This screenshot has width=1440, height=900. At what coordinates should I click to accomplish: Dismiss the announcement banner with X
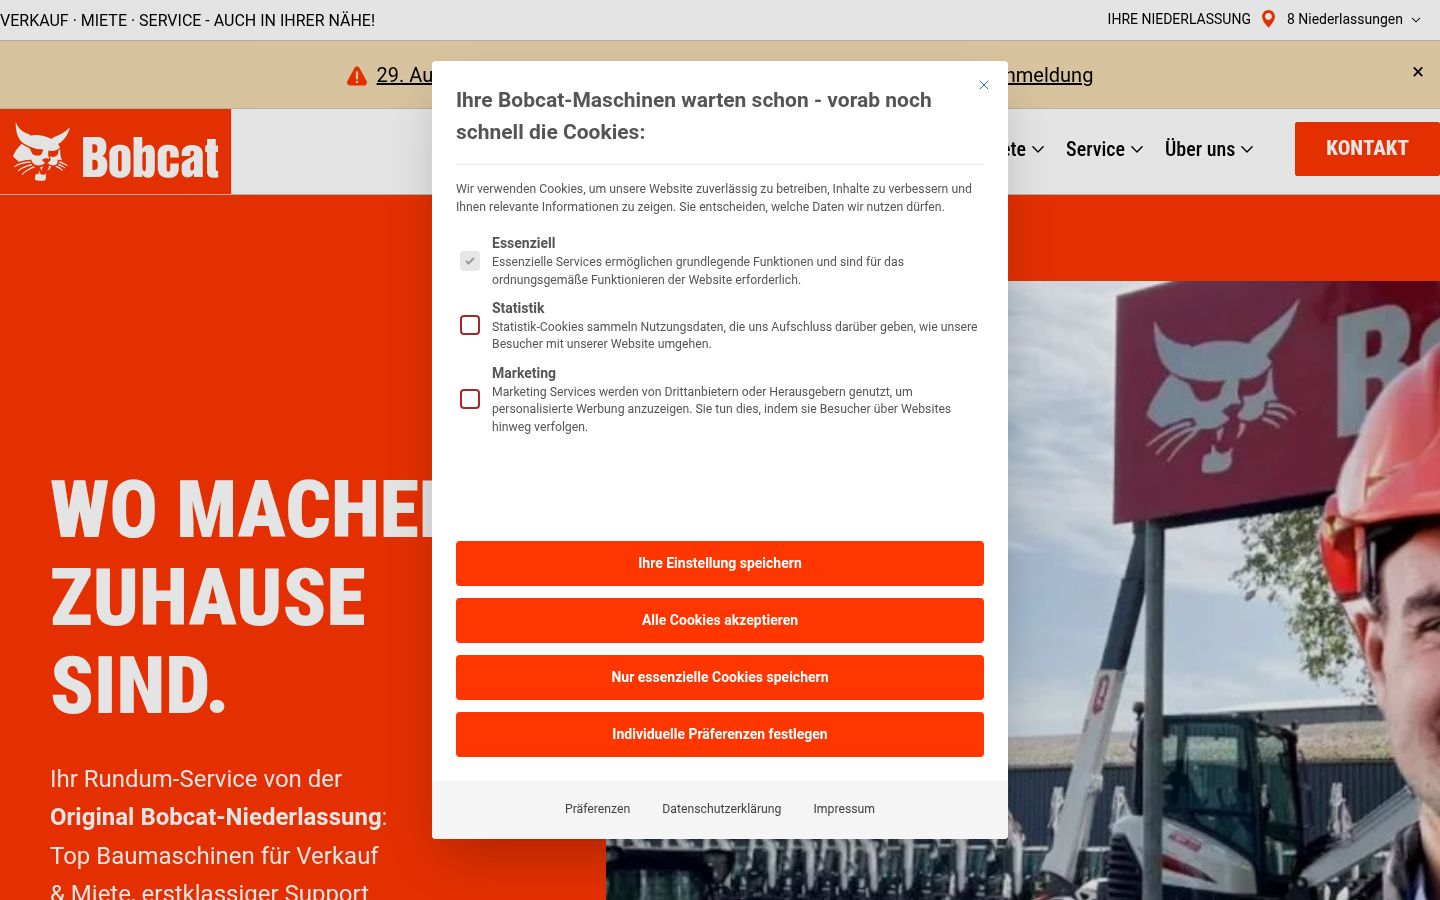point(1417,72)
